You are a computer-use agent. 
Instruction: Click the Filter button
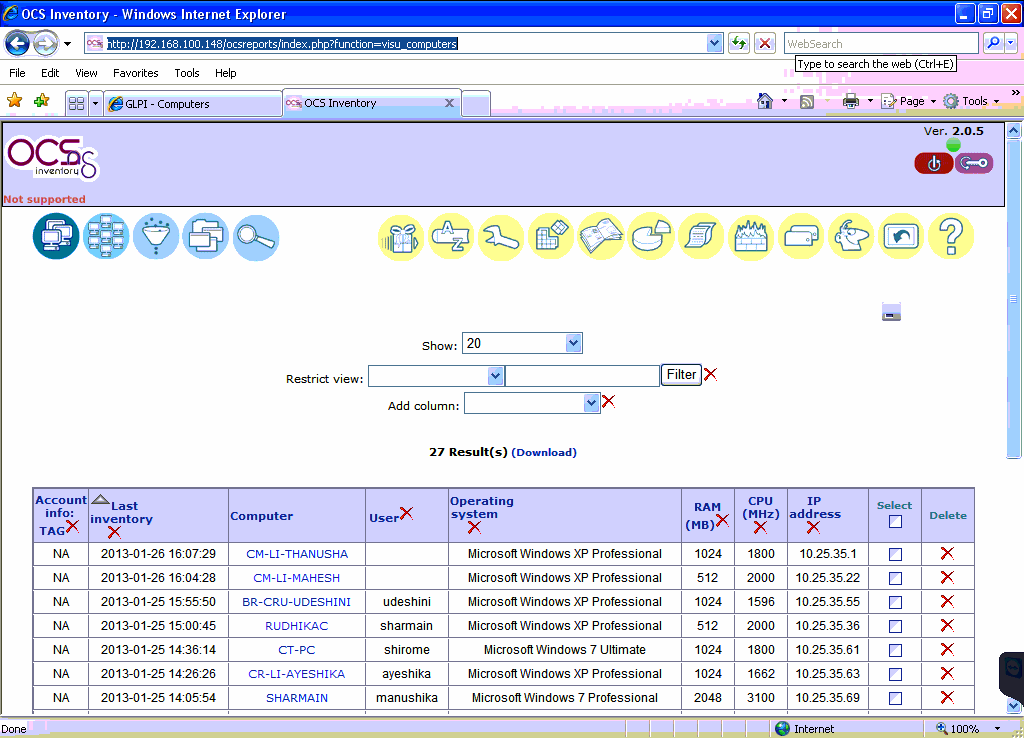681,375
